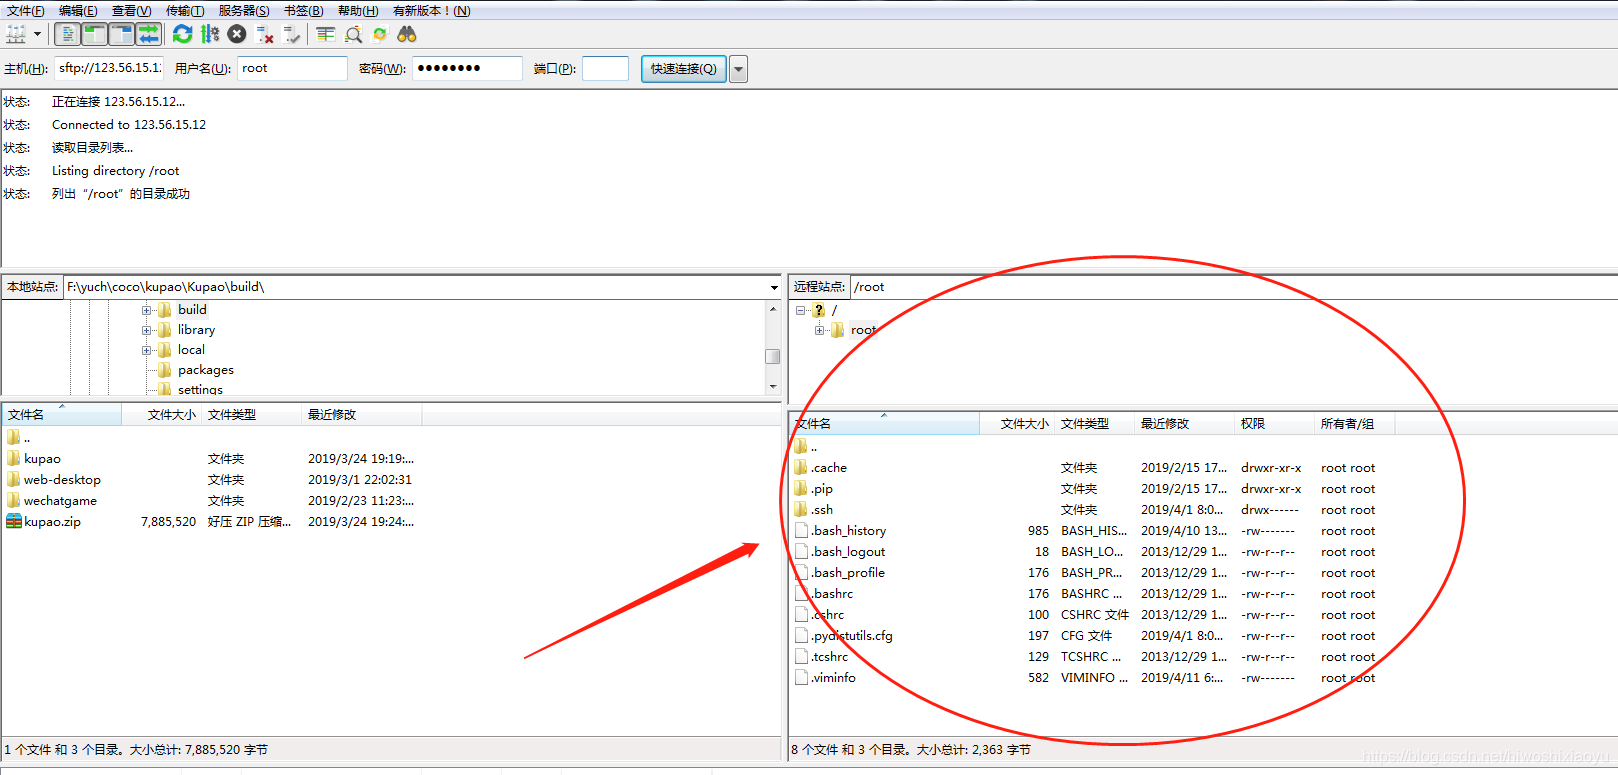Select the remote .bash_history file
This screenshot has height=775, width=1618.
pyautogui.click(x=848, y=531)
